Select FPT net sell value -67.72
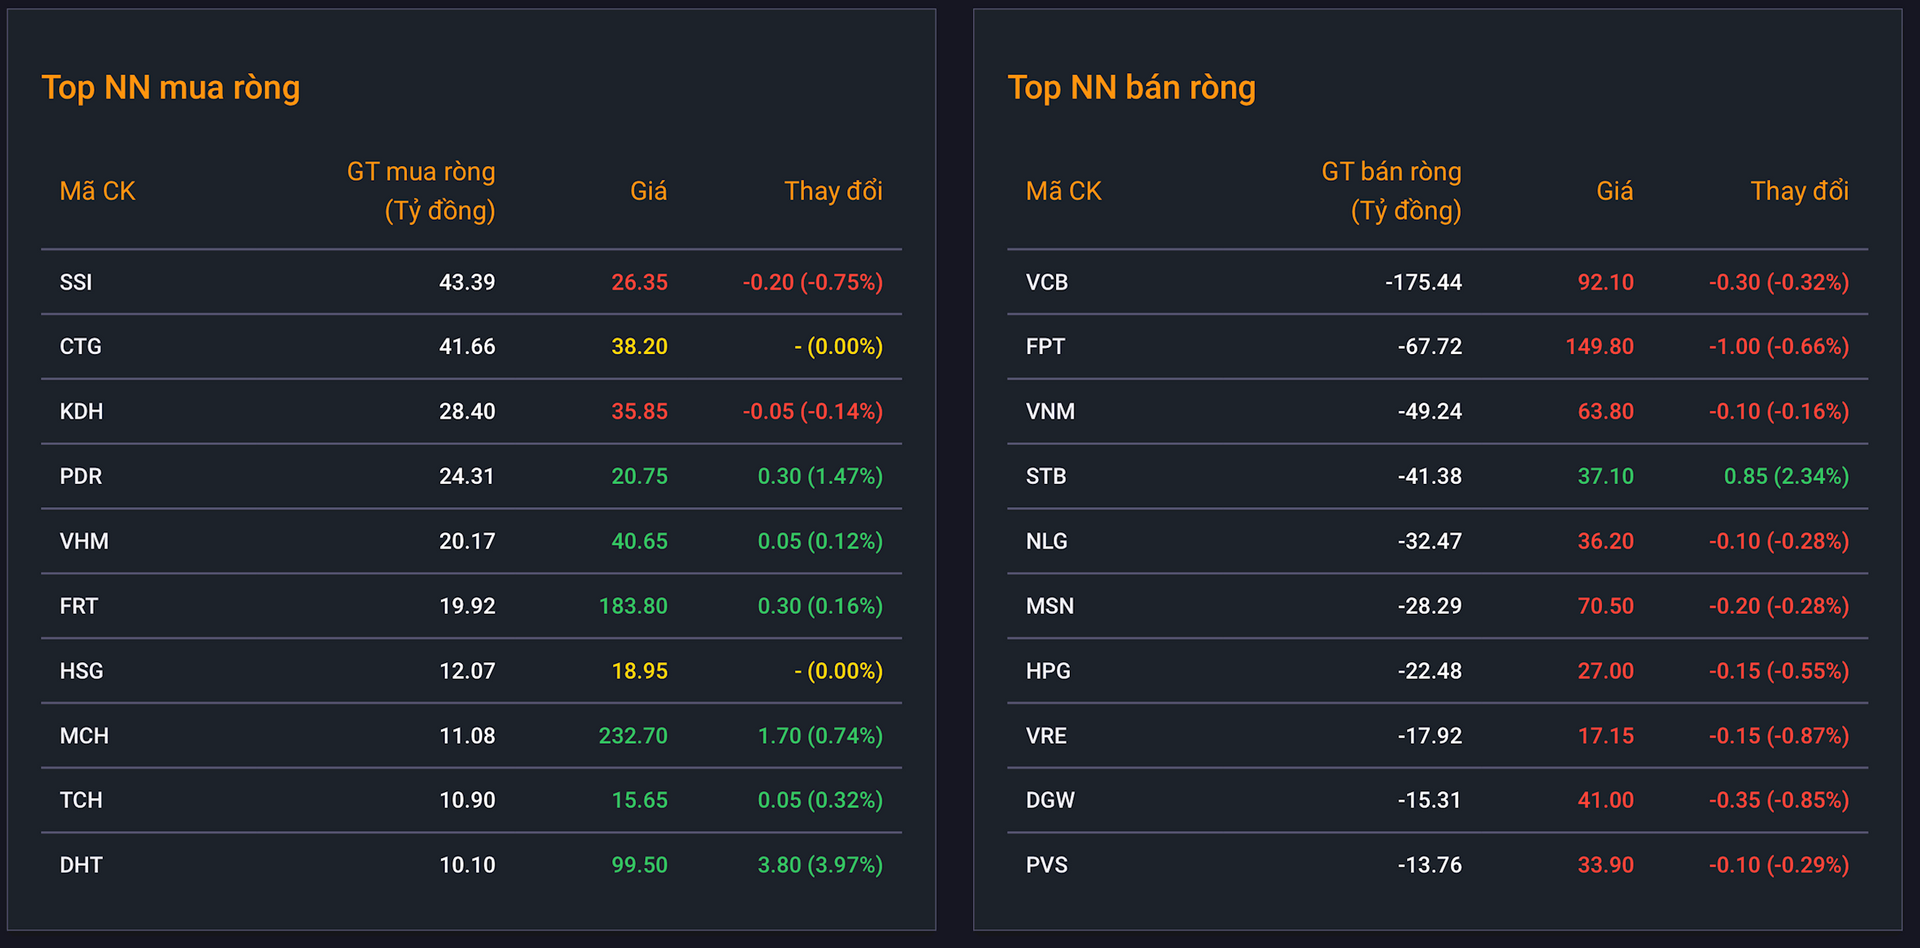This screenshot has width=1920, height=948. tap(1429, 346)
